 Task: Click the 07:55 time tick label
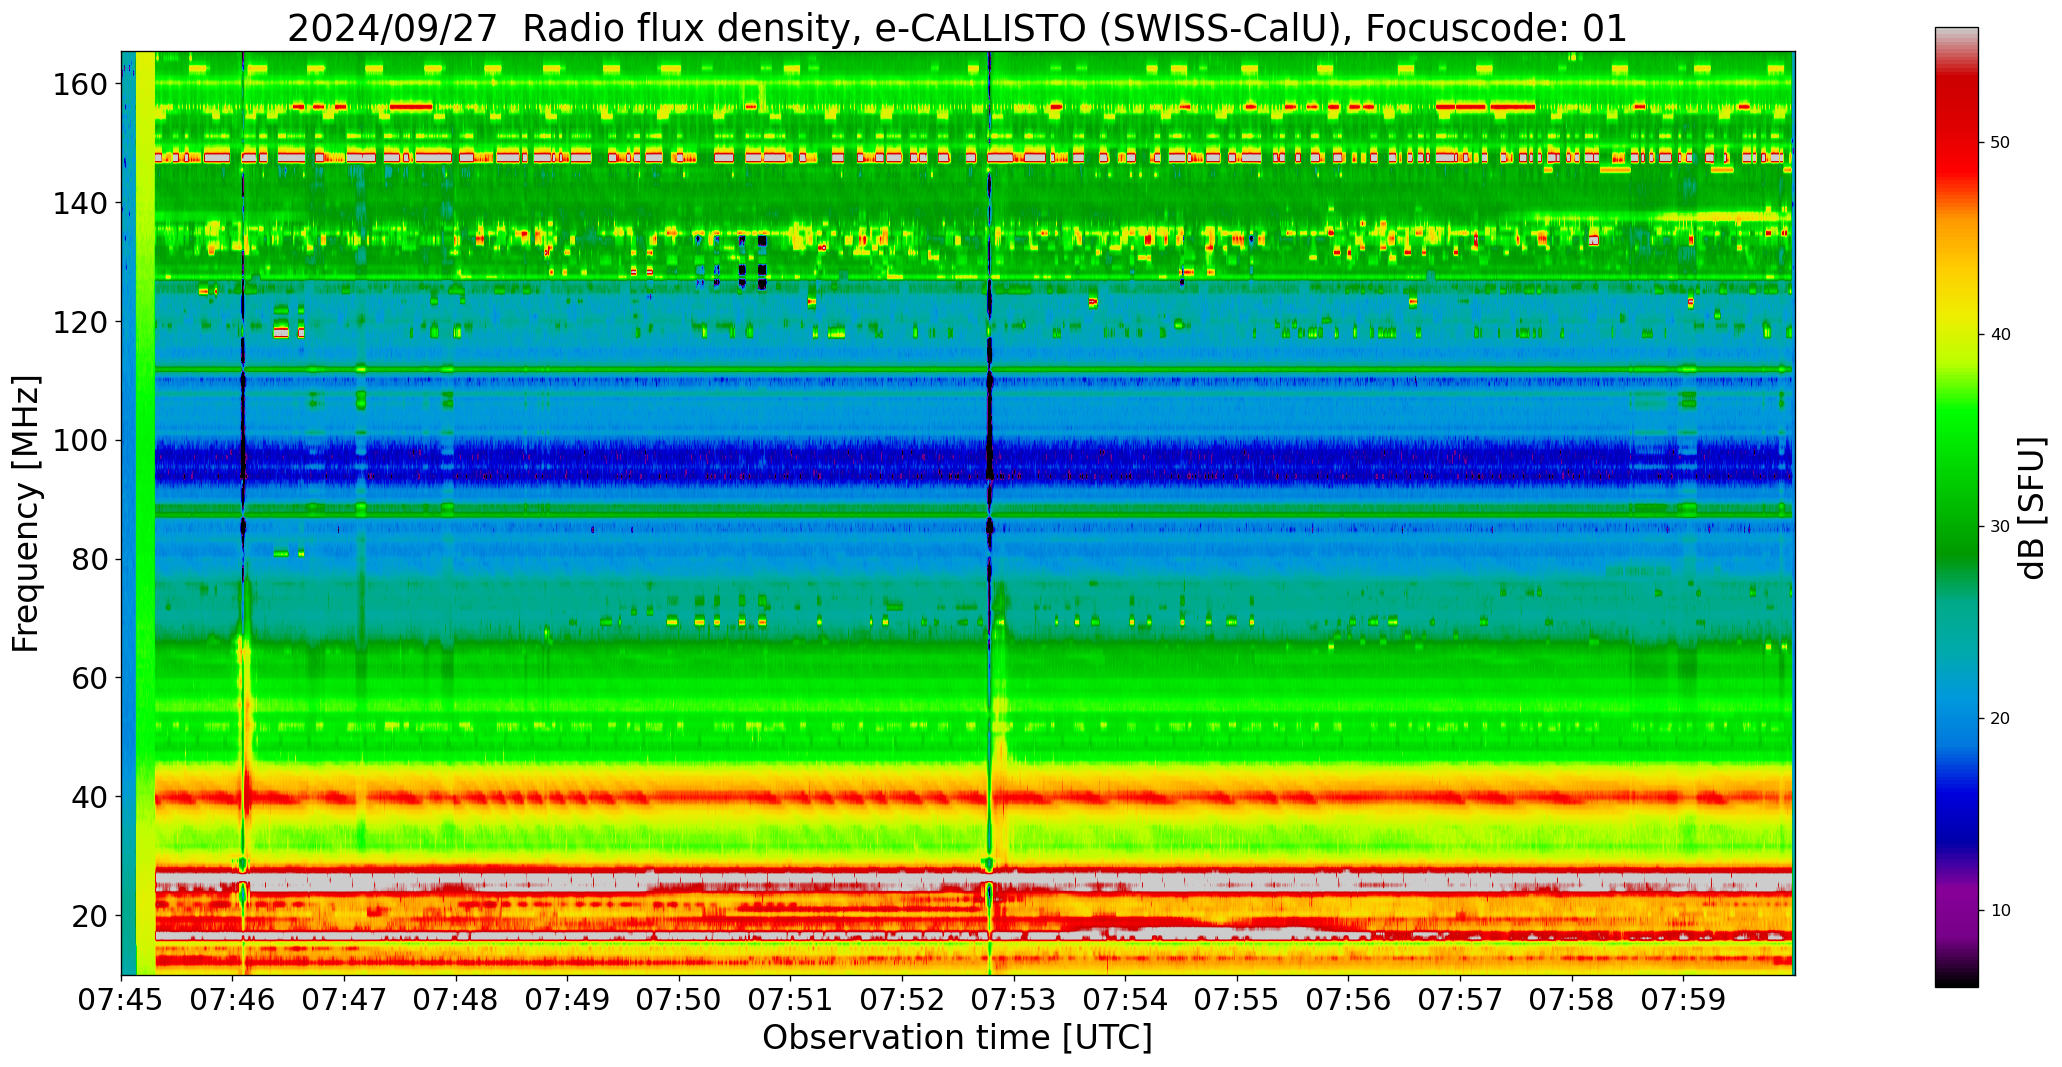[x=1237, y=999]
